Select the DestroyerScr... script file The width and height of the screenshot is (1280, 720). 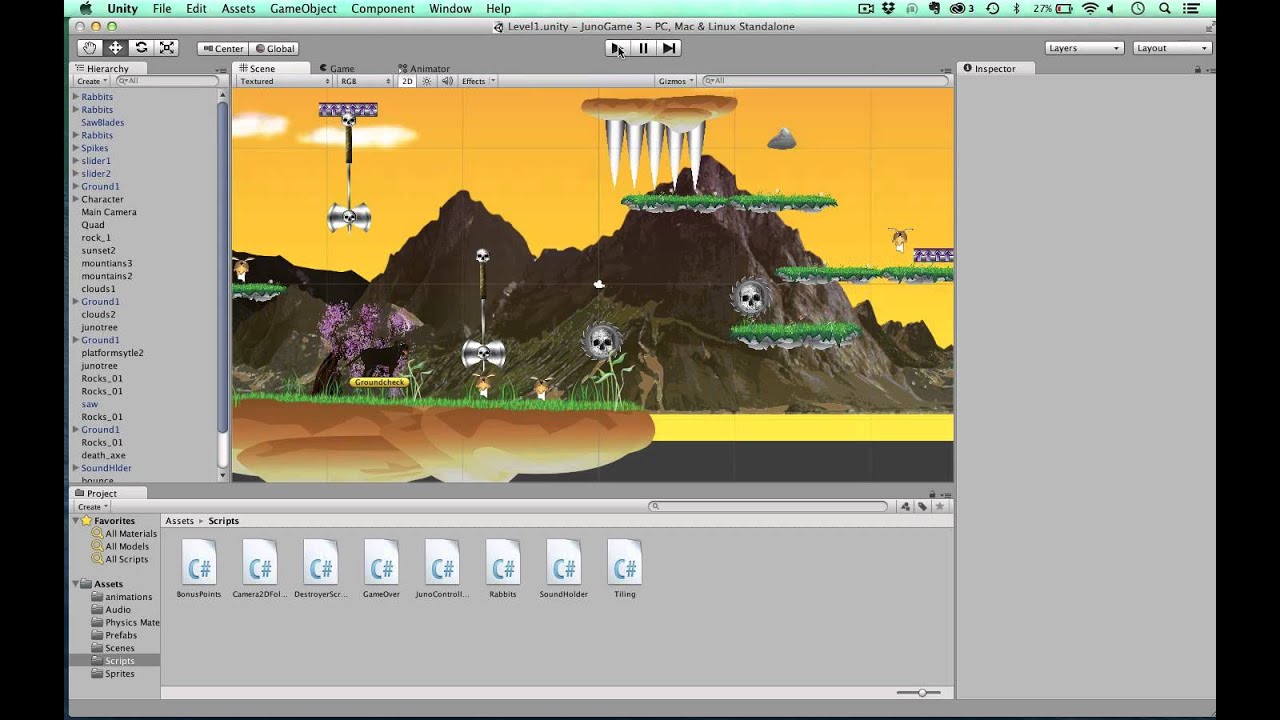tap(321, 569)
